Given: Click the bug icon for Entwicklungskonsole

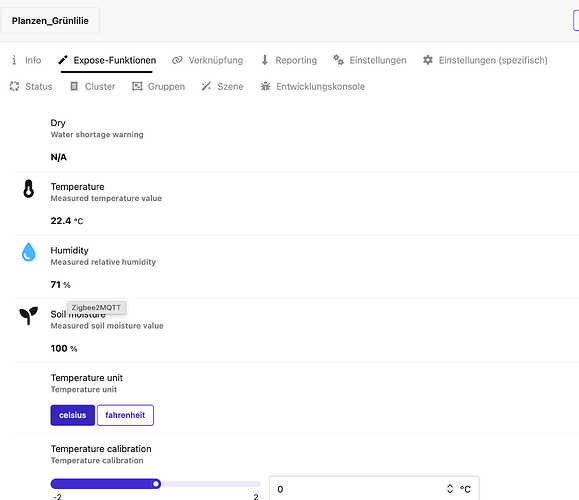Looking at the screenshot, I should [x=265, y=86].
